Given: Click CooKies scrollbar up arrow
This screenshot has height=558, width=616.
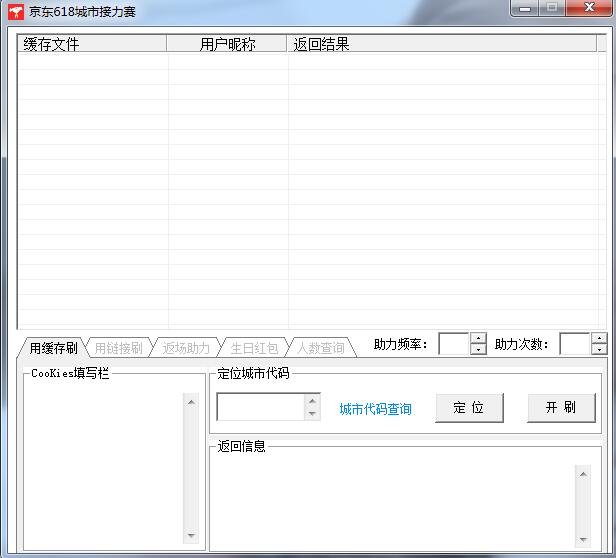Looking at the screenshot, I should point(191,402).
